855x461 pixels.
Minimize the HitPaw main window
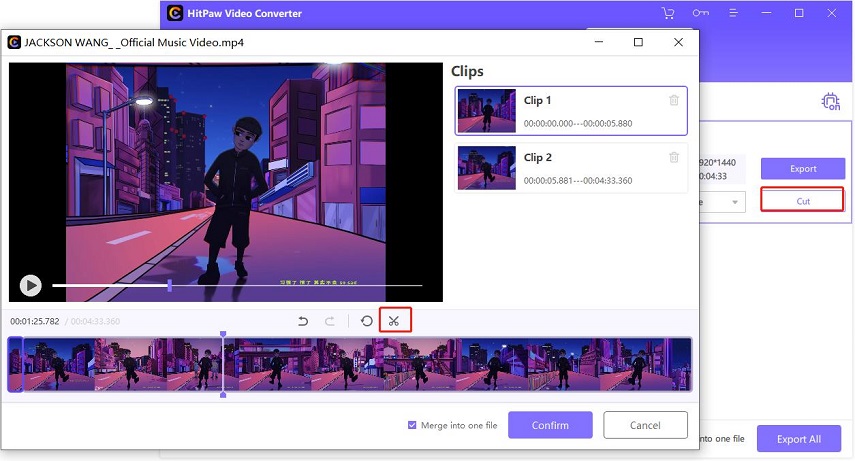(766, 13)
